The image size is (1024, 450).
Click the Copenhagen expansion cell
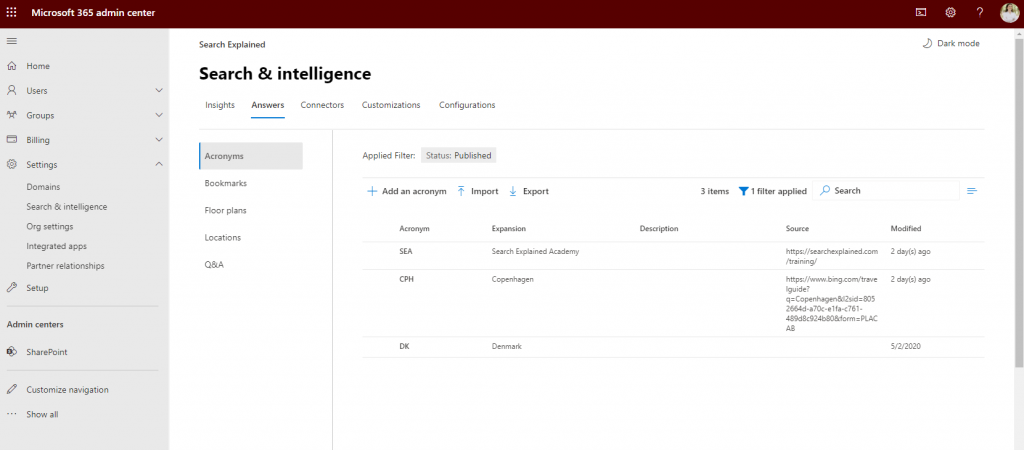513,279
